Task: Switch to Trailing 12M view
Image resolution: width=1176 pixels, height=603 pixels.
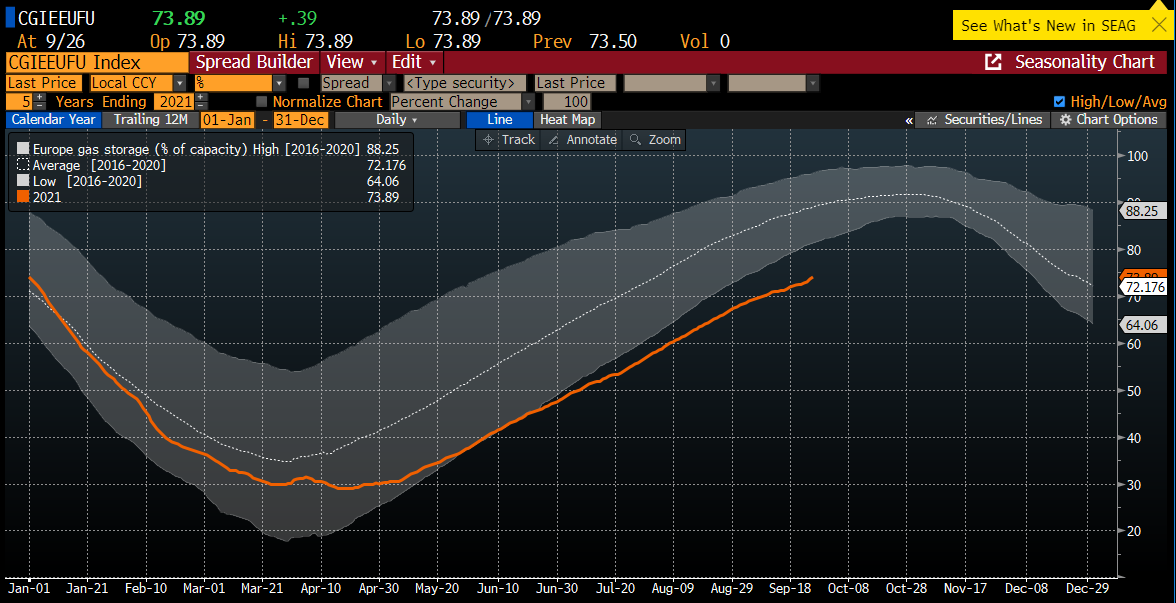Action: pos(150,120)
